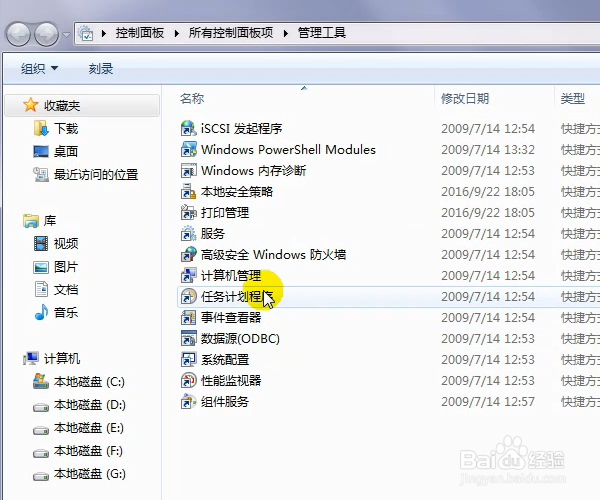Click the 音乐 note icon
The image size is (600, 500).
[41, 313]
